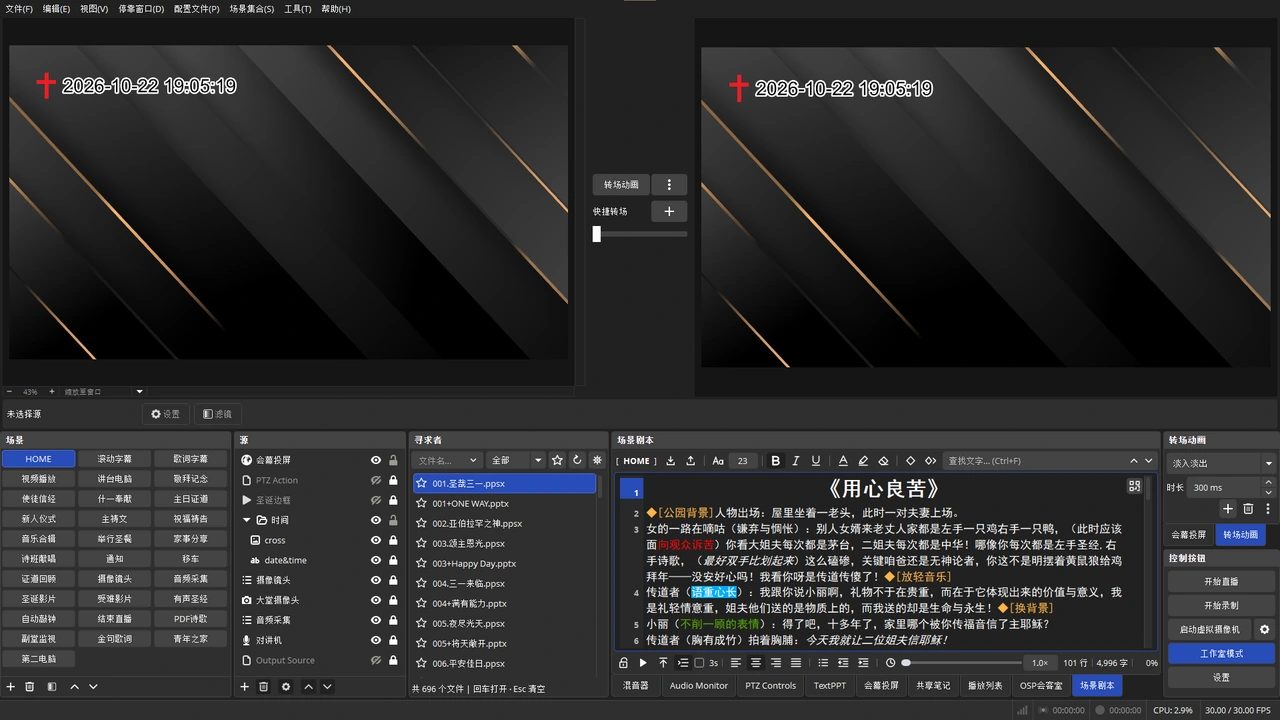1280x720 pixels.
Task: Click the single diamond marker icon
Action: coord(910,461)
